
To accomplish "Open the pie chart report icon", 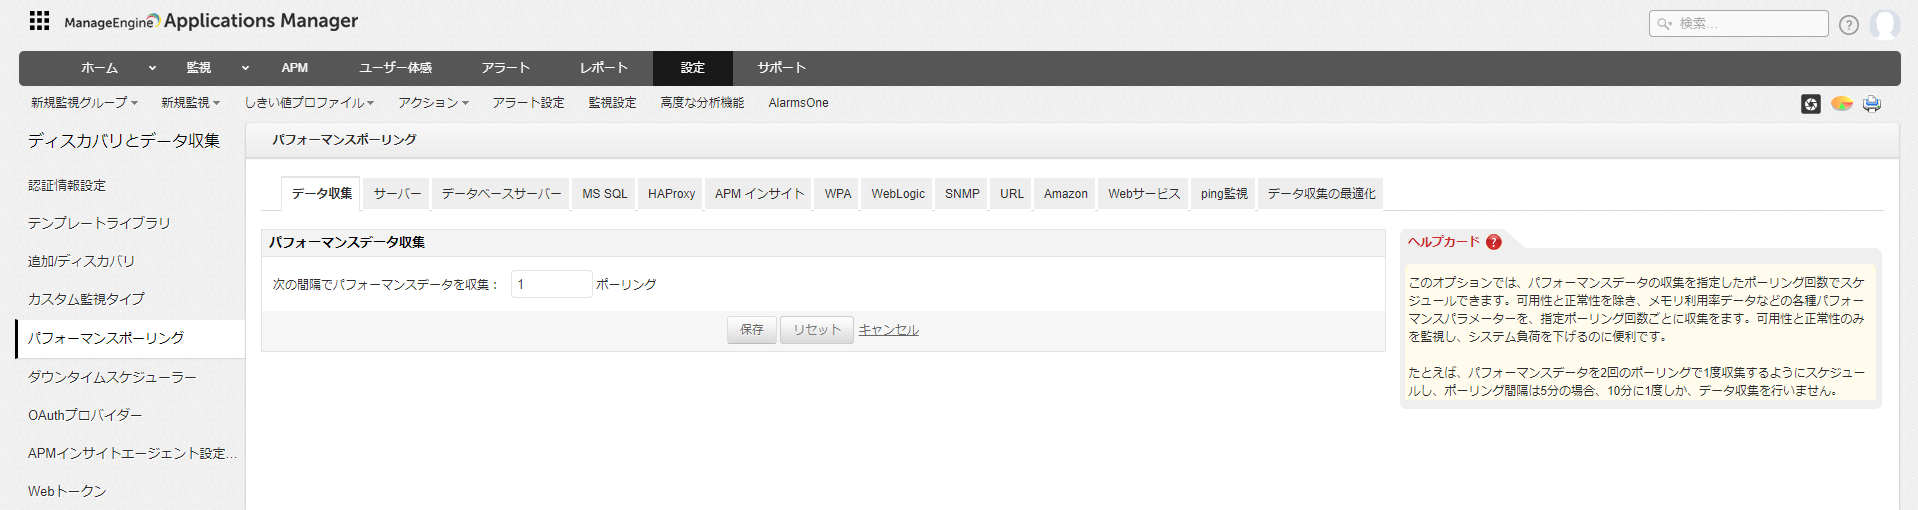I will click(x=1841, y=104).
